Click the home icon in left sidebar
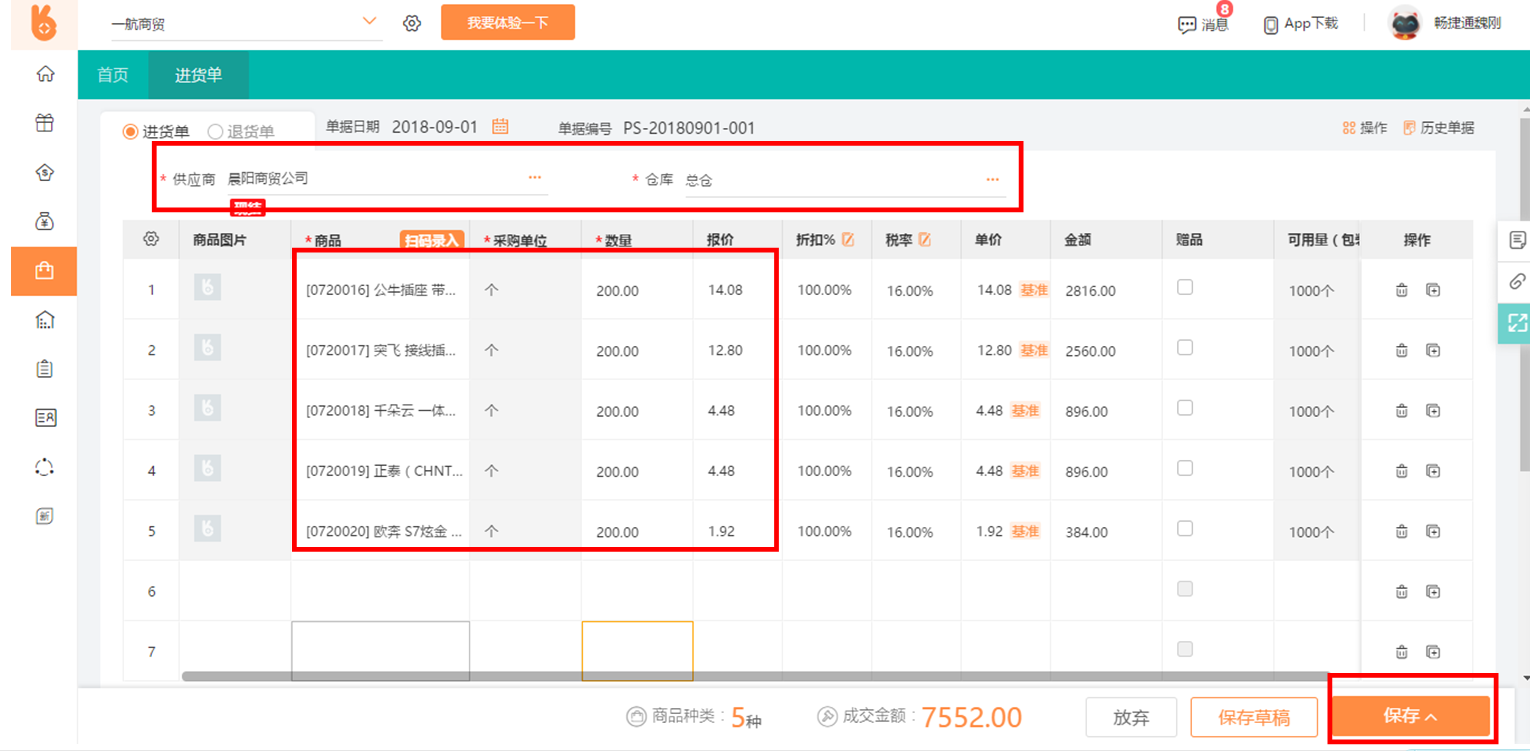 (44, 74)
